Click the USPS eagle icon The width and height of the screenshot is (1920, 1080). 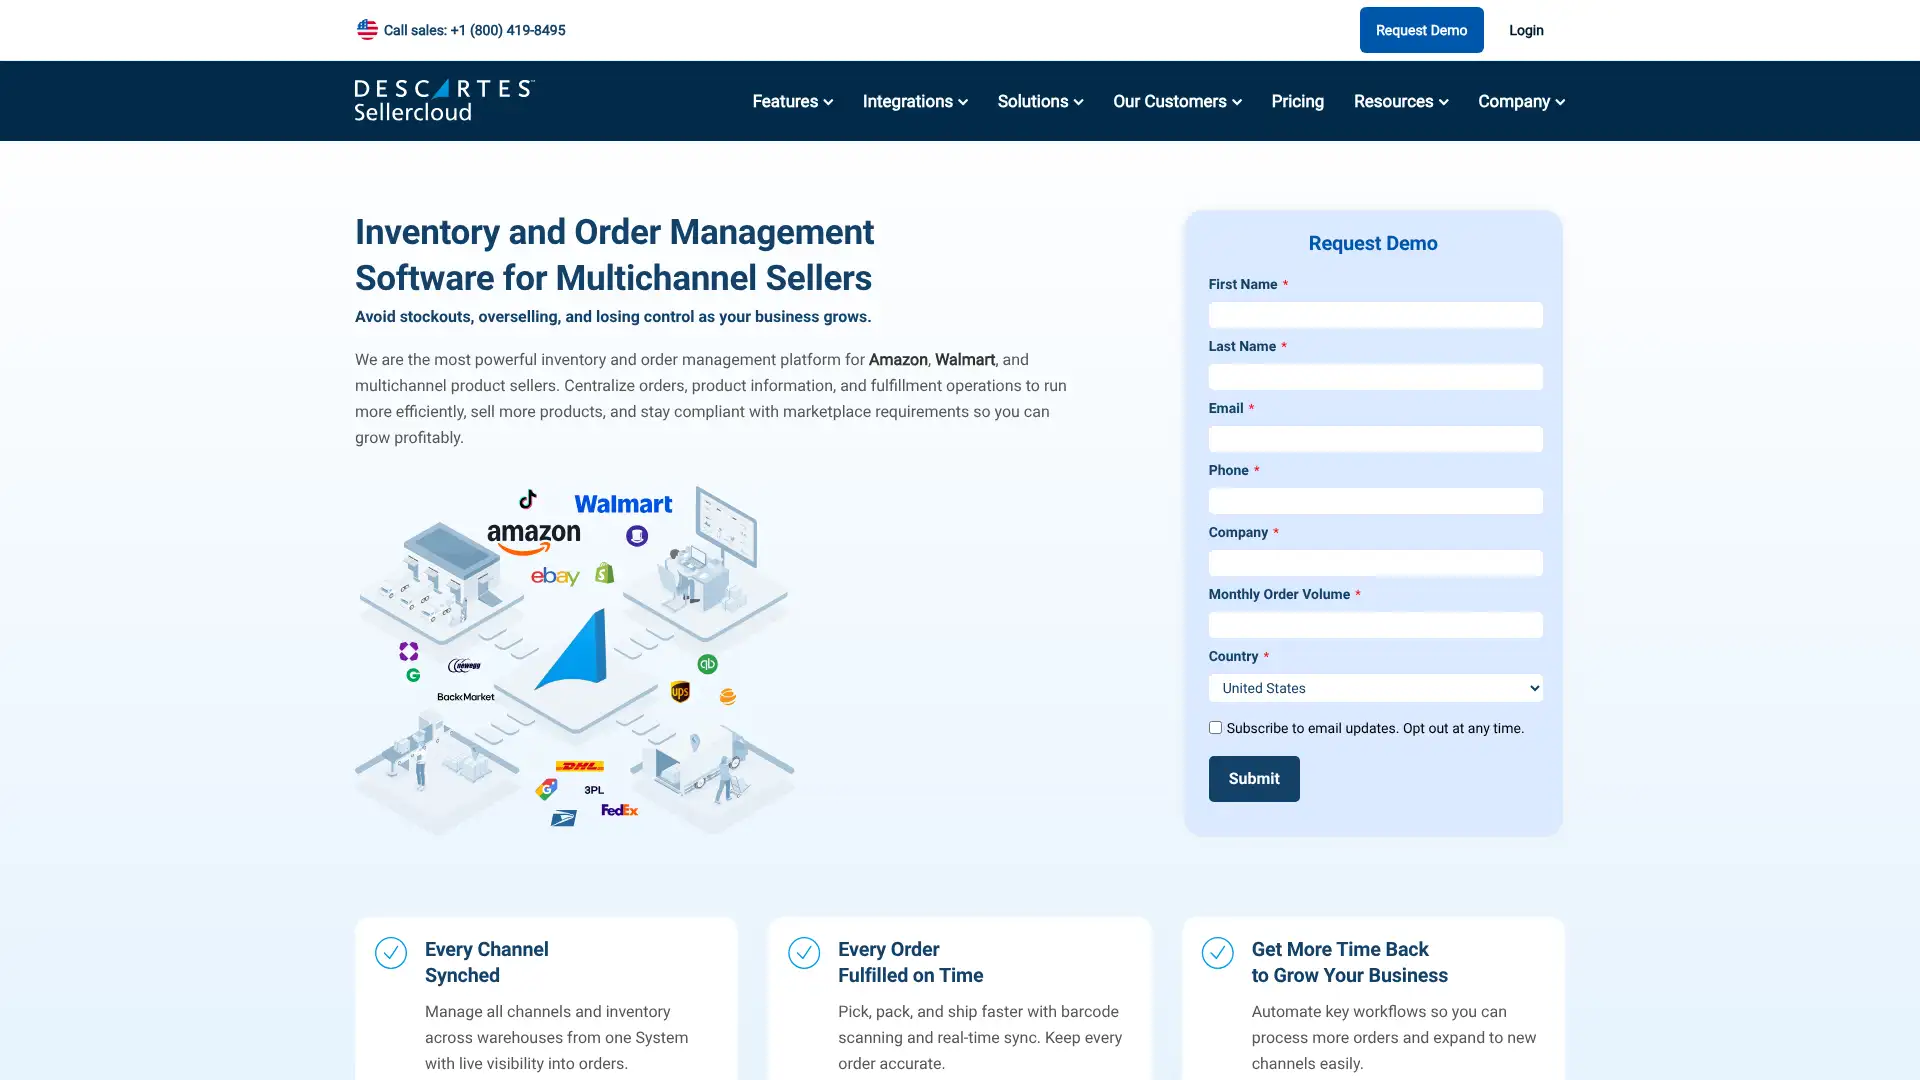click(564, 818)
